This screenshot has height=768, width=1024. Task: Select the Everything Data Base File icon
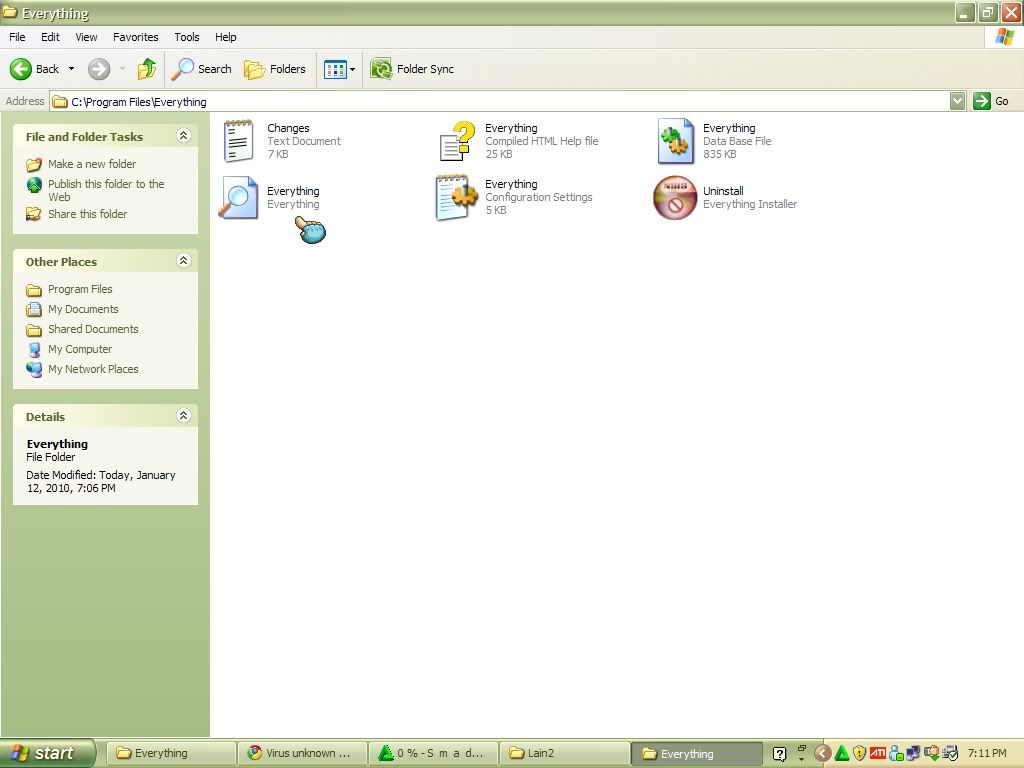point(675,140)
